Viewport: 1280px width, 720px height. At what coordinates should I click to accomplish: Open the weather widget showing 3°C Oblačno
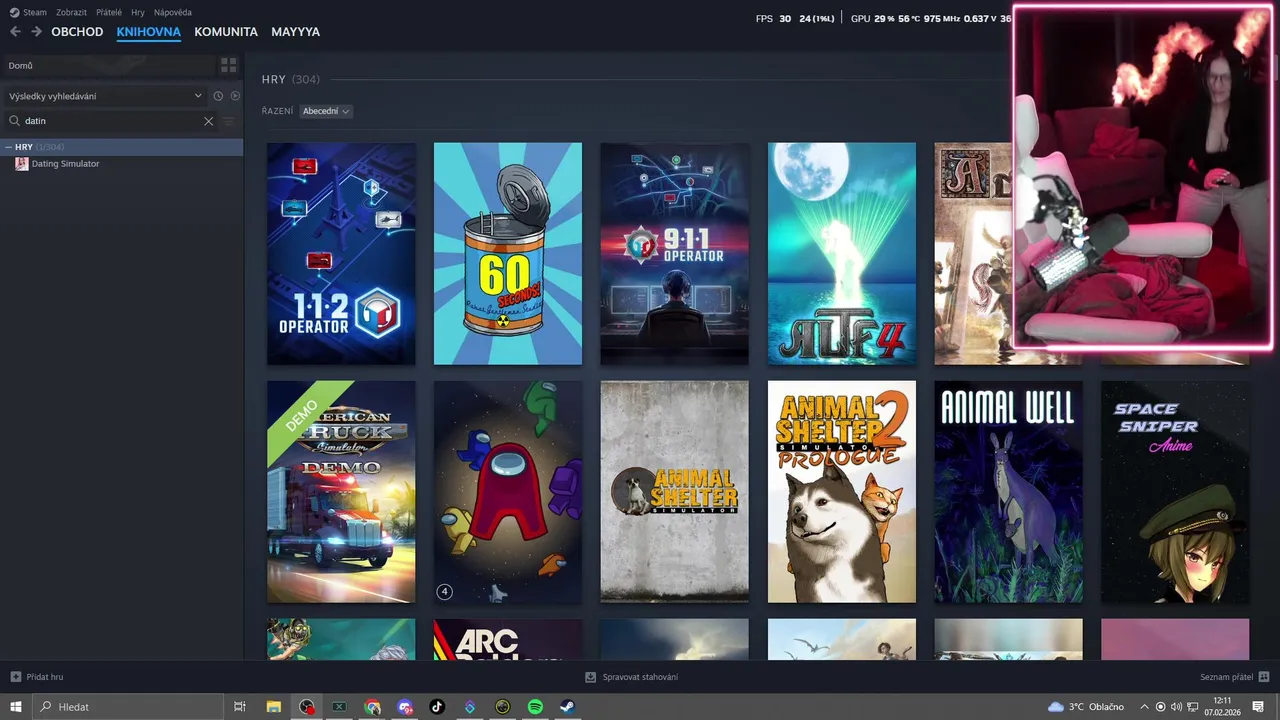1086,707
